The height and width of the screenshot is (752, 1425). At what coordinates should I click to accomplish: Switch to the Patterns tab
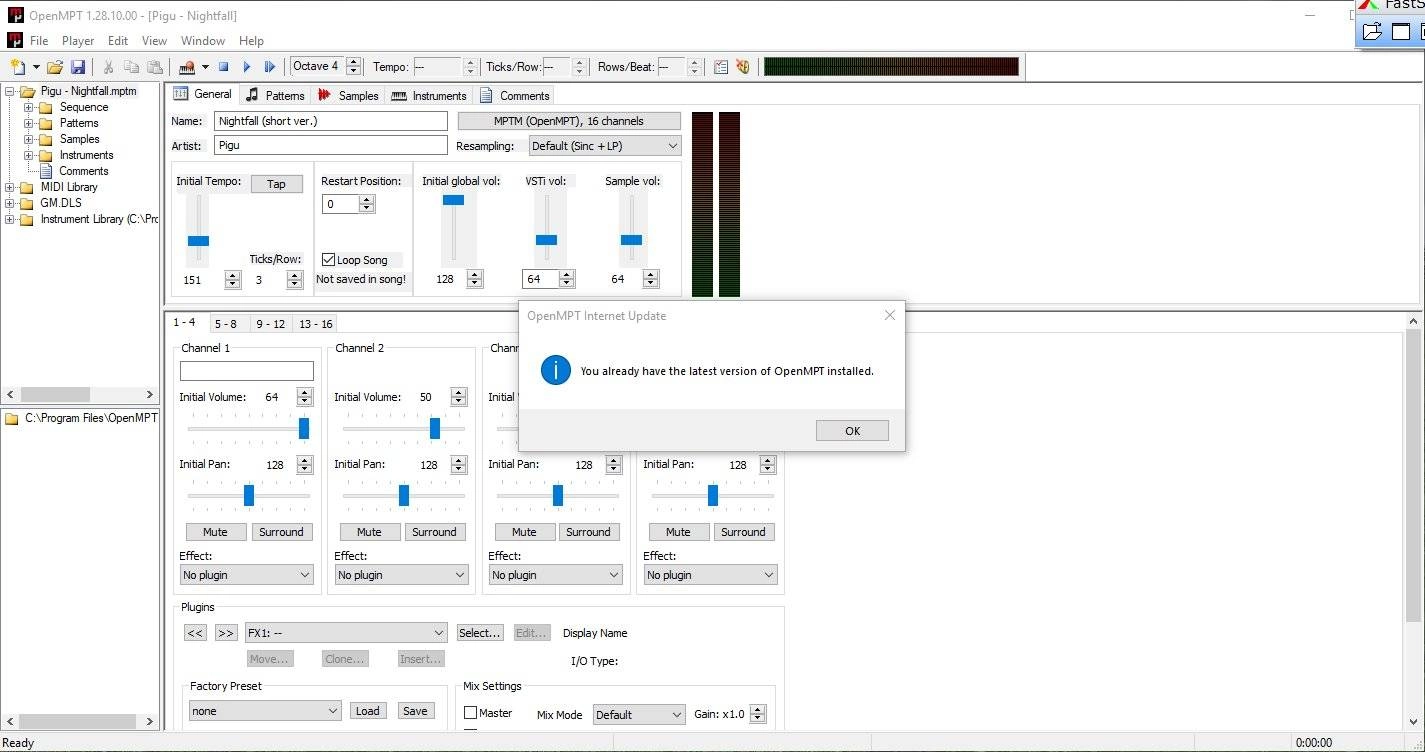click(275, 95)
